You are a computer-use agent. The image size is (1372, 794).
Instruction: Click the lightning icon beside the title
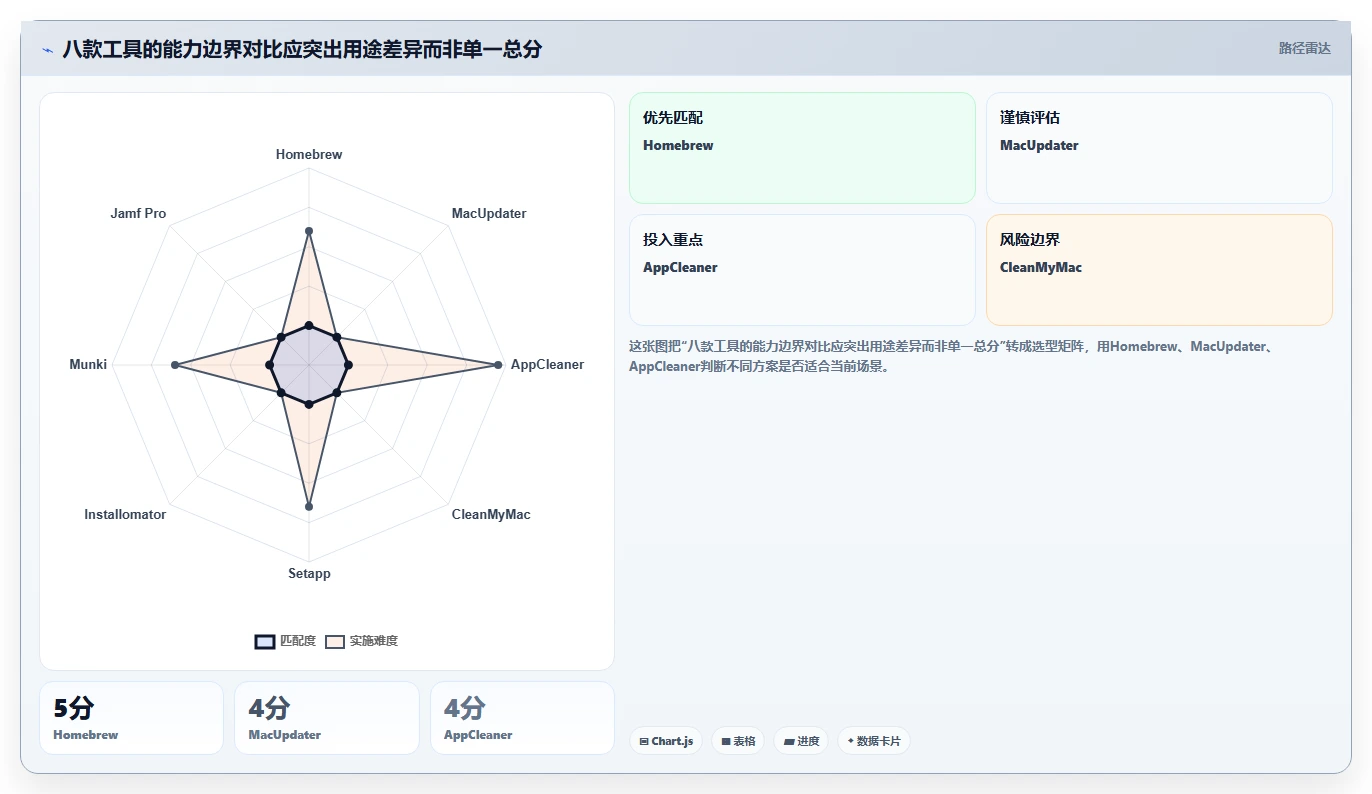[x=47, y=49]
